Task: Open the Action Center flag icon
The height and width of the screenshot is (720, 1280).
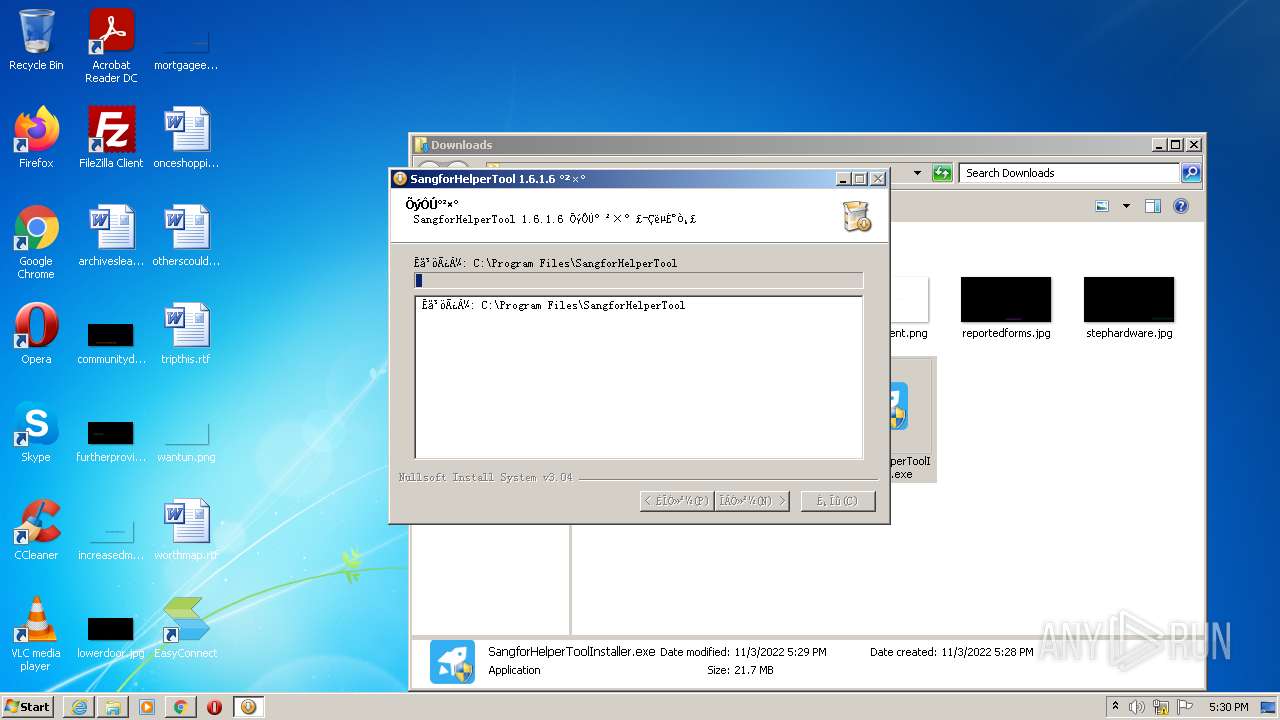Action: click(1185, 707)
